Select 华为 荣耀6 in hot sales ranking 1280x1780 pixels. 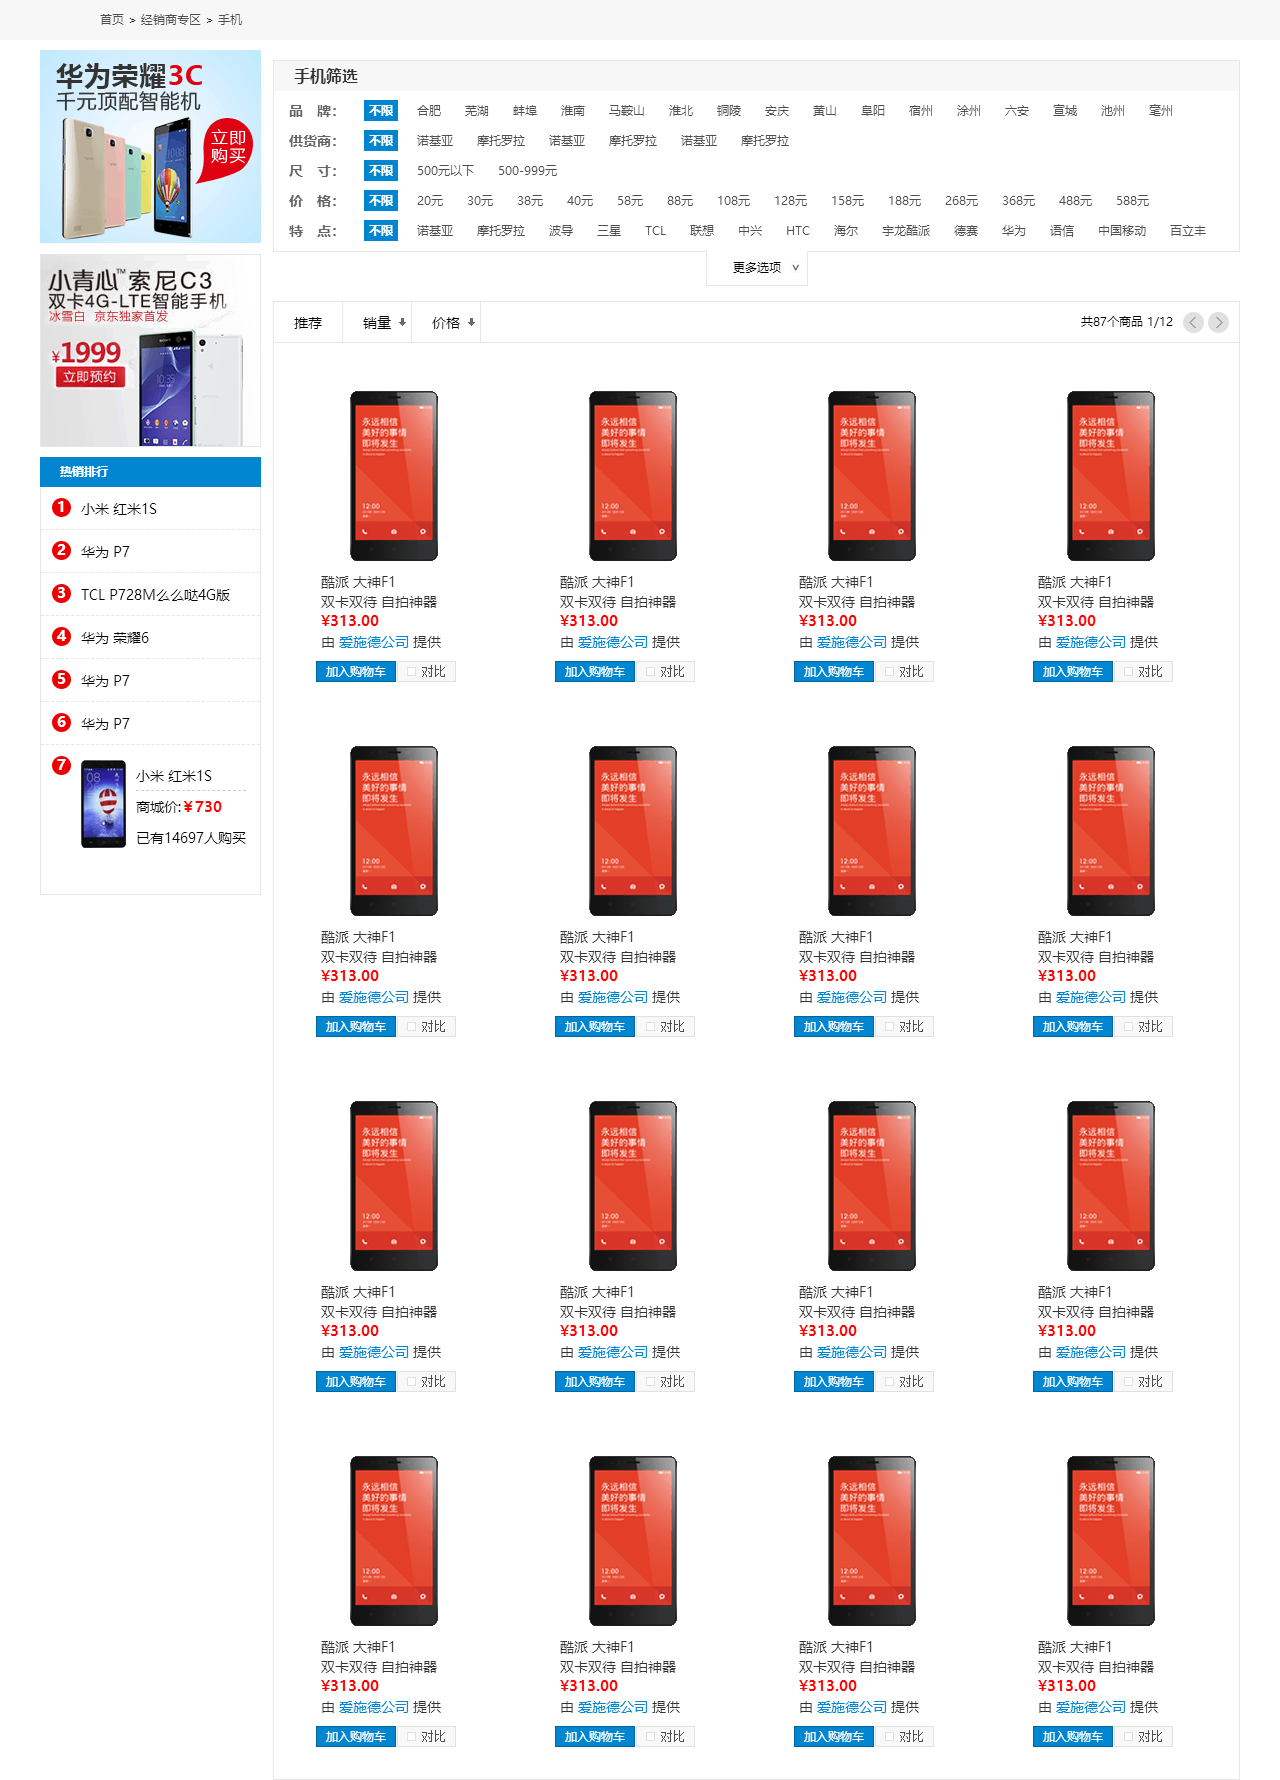(x=115, y=638)
